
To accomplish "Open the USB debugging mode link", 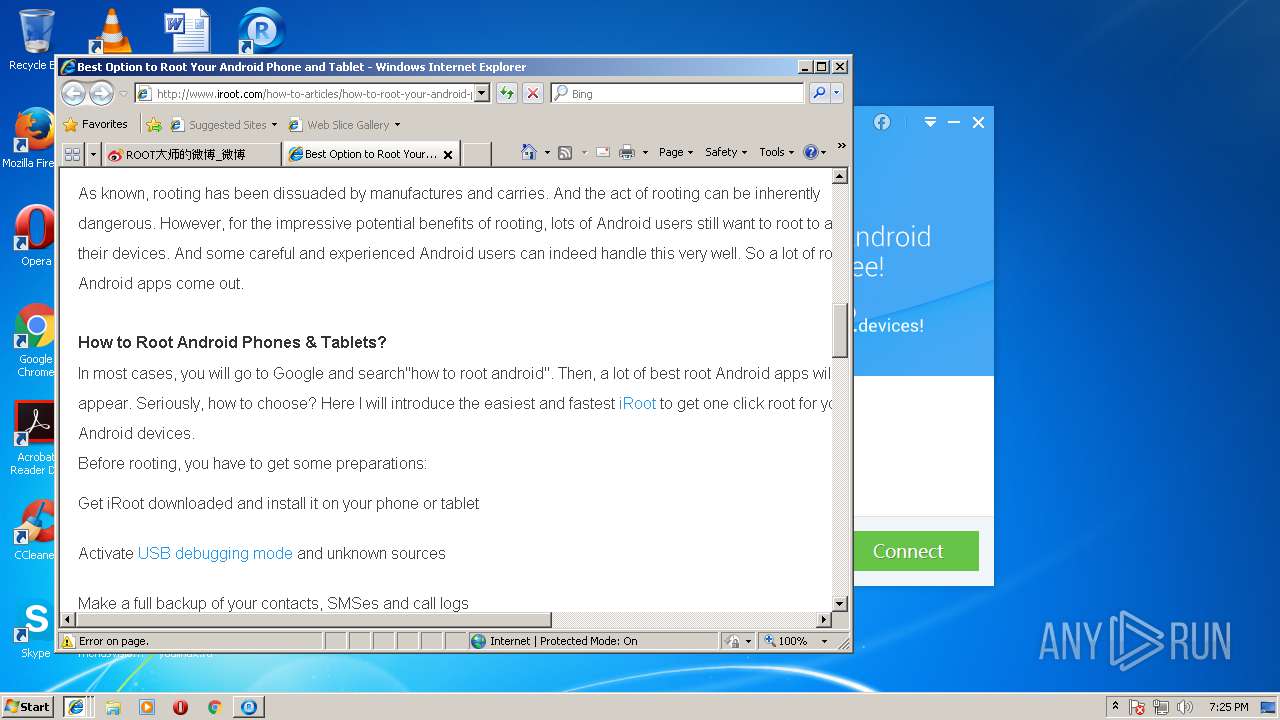I will click(215, 553).
